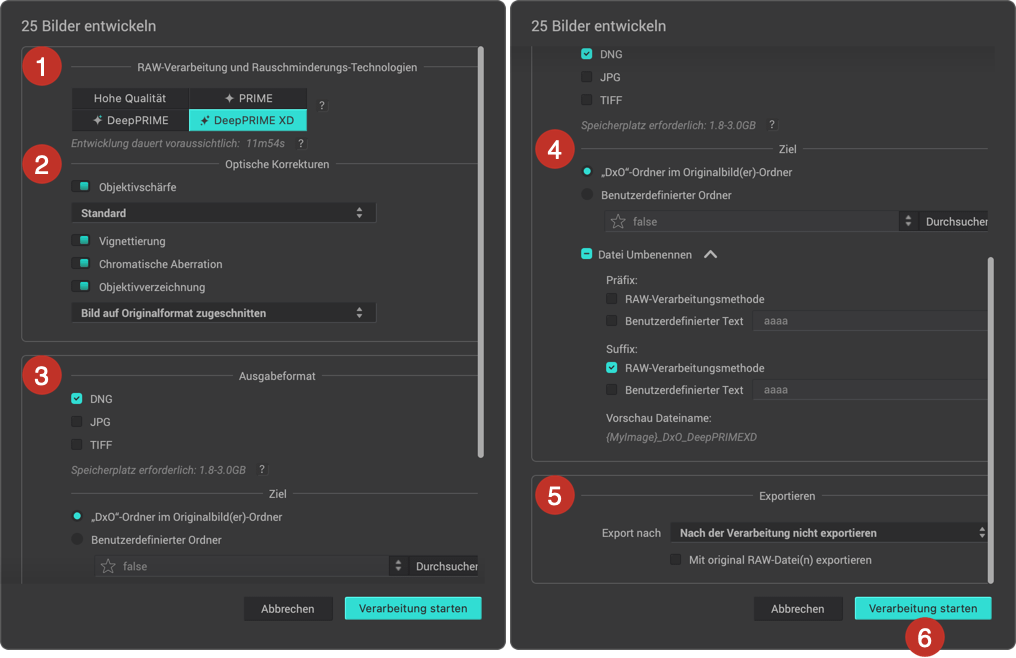The image size is (1016, 658).
Task: Click preview filename {MyImage}_DxO_DeepPRIMEXD
Action: (681, 437)
